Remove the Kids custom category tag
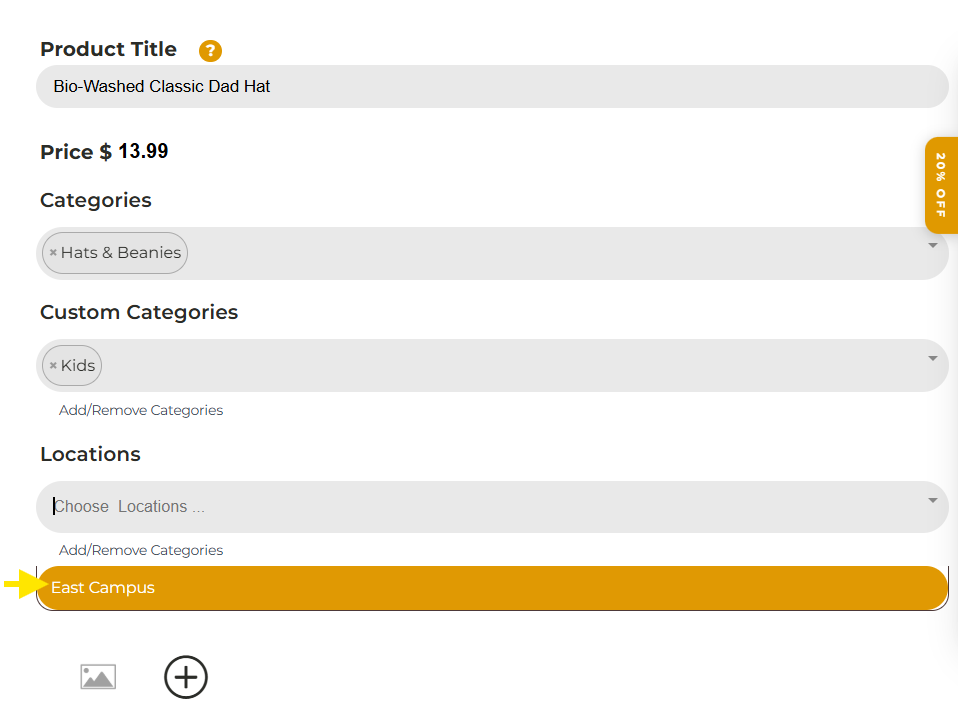This screenshot has height=705, width=958. [53, 365]
